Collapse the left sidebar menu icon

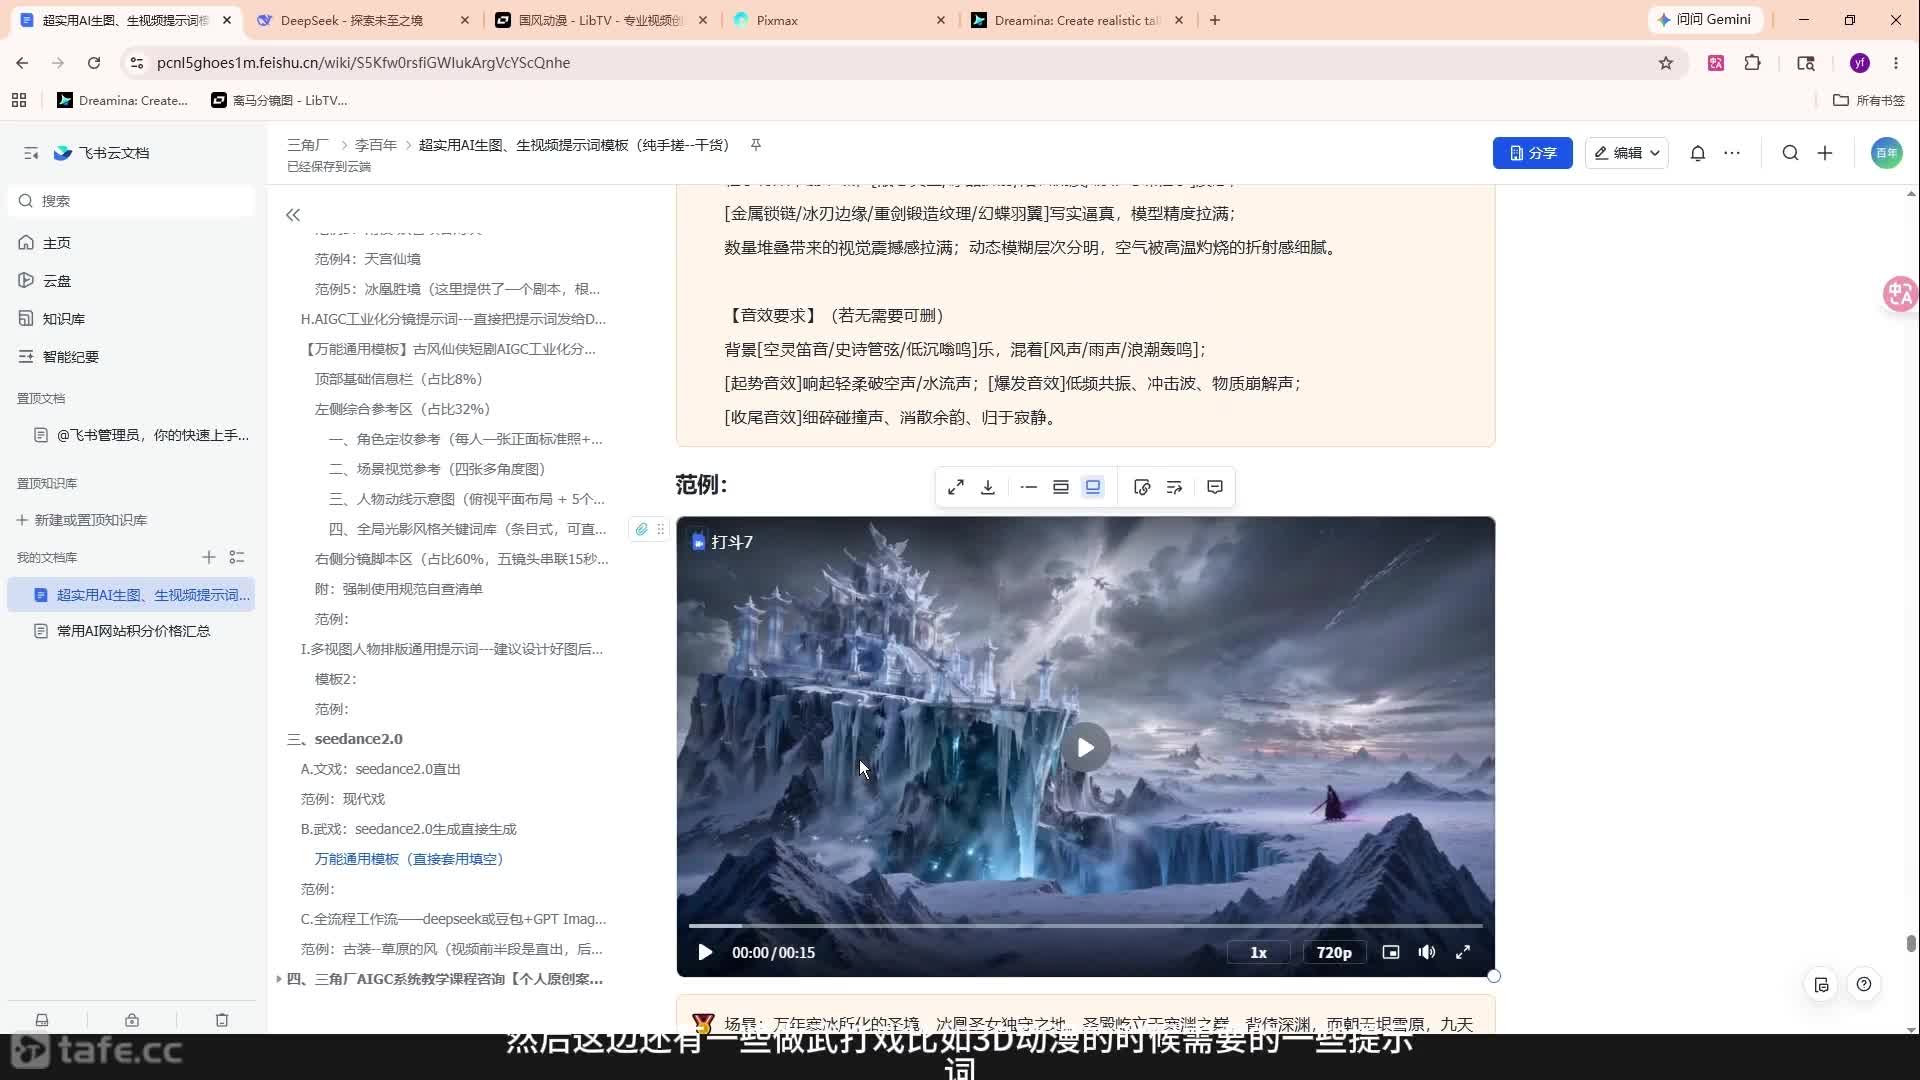click(x=31, y=153)
